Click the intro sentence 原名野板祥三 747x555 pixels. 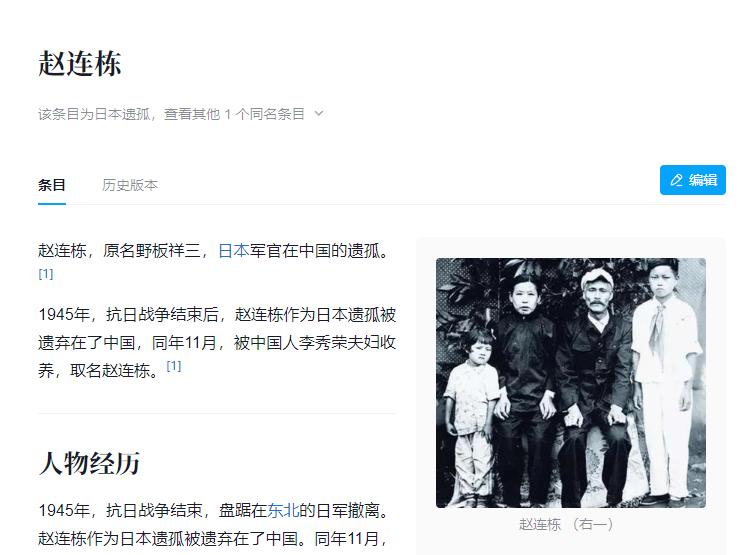(152, 250)
